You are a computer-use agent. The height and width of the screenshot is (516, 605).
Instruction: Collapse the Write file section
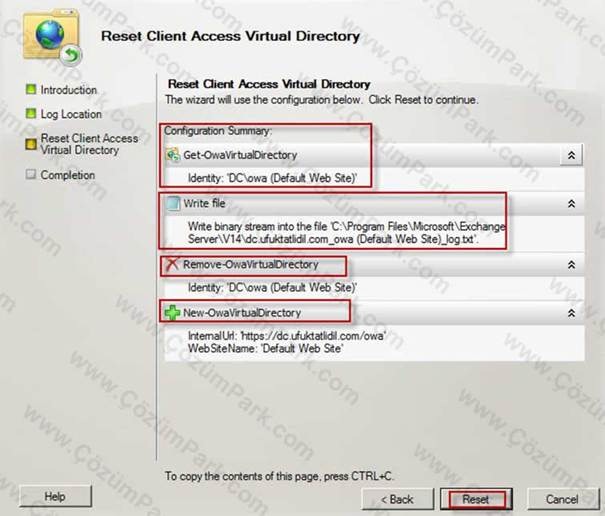pos(571,203)
